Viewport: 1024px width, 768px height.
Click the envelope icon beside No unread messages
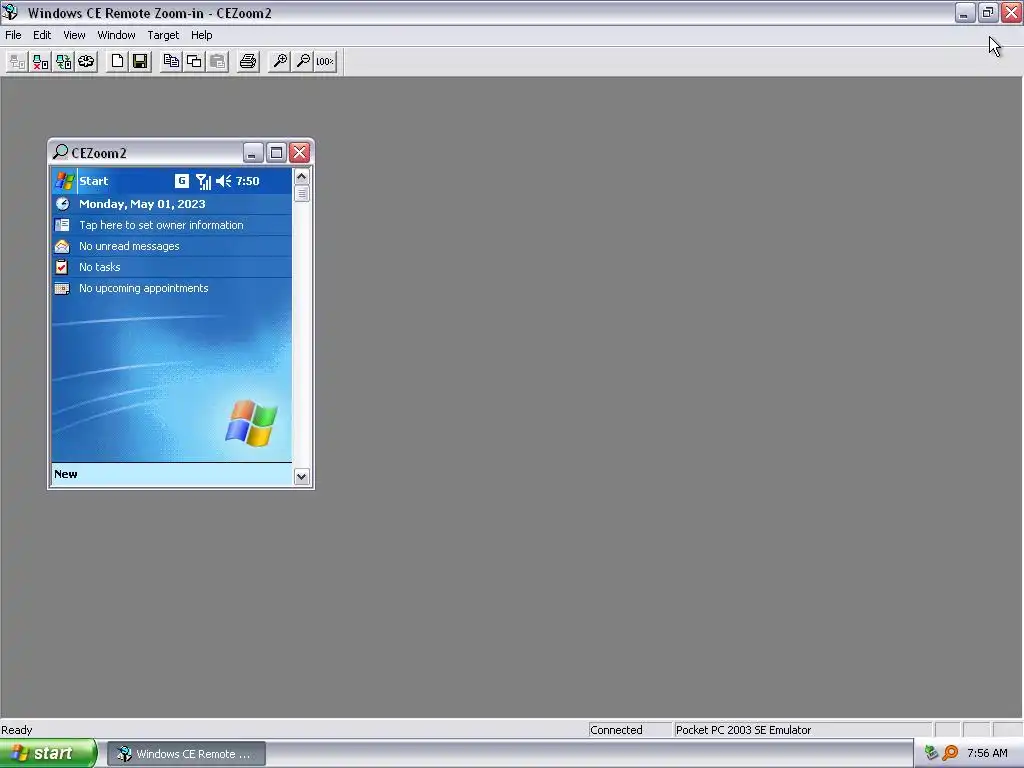pos(62,246)
